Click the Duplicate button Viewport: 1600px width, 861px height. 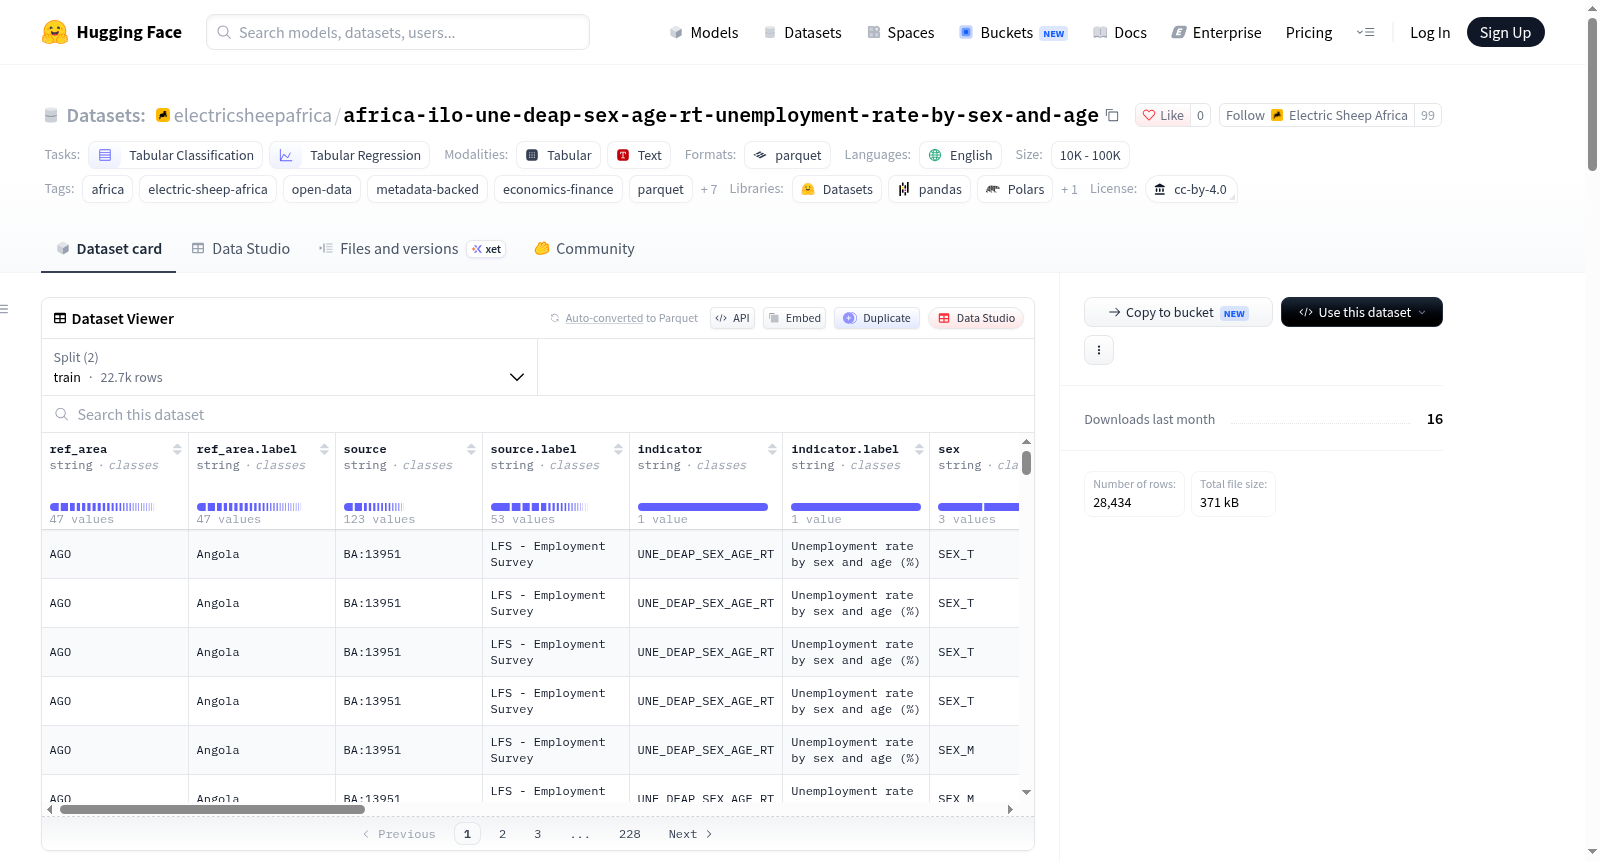(x=877, y=318)
